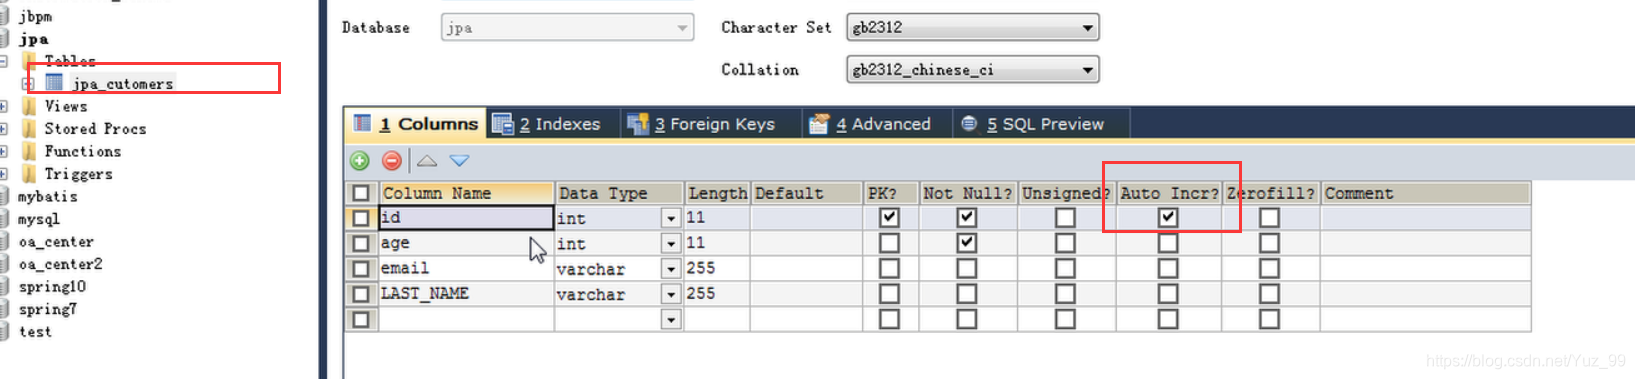1635x379 pixels.
Task: Click the green add column icon
Action: tap(360, 160)
